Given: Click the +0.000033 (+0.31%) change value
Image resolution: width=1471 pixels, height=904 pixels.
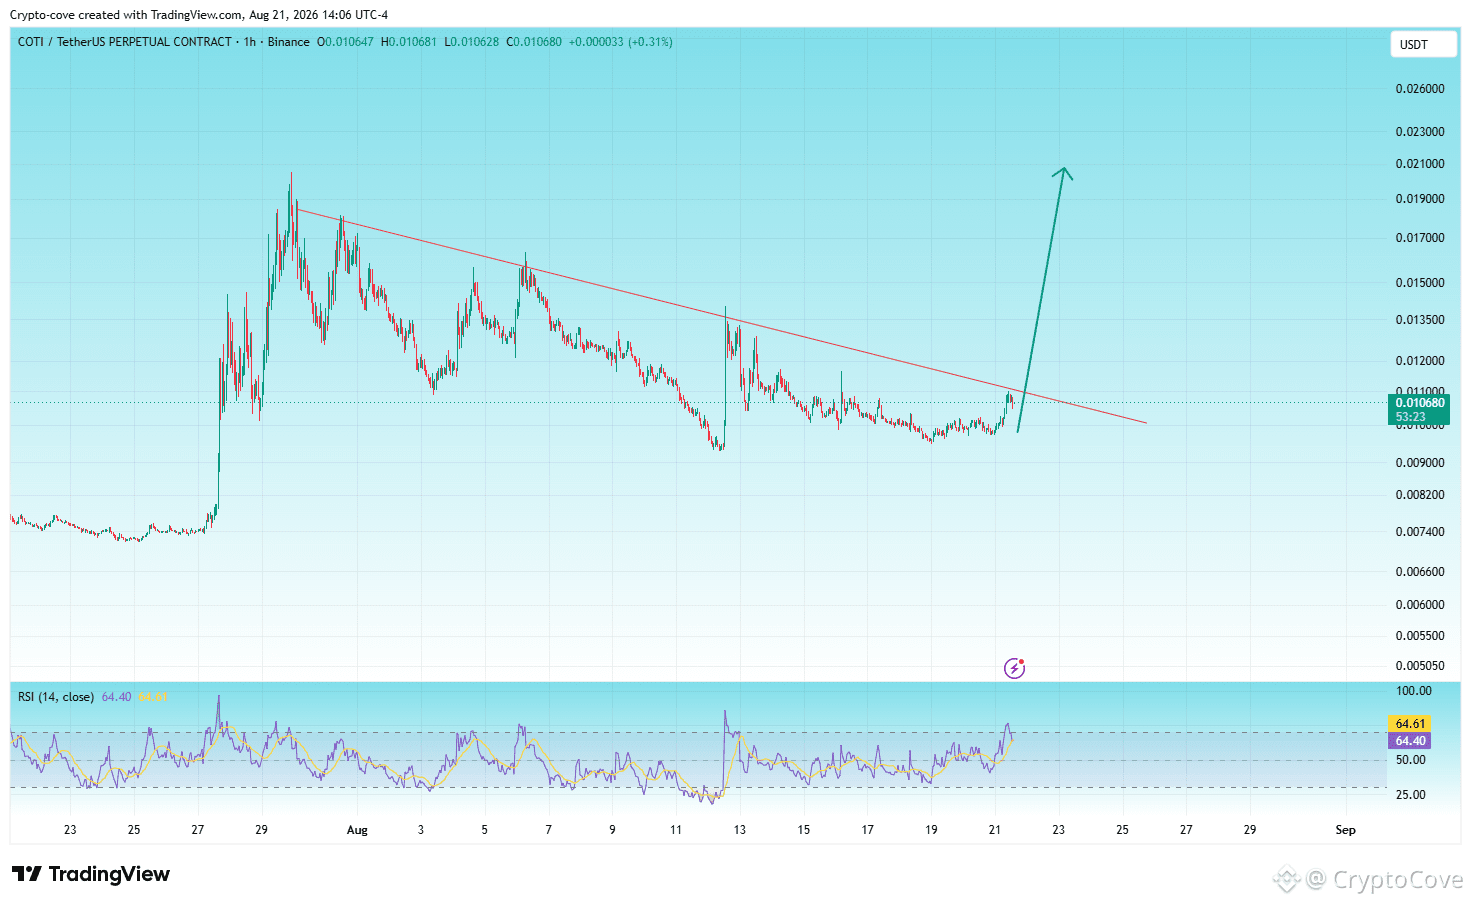Looking at the screenshot, I should pyautogui.click(x=621, y=42).
